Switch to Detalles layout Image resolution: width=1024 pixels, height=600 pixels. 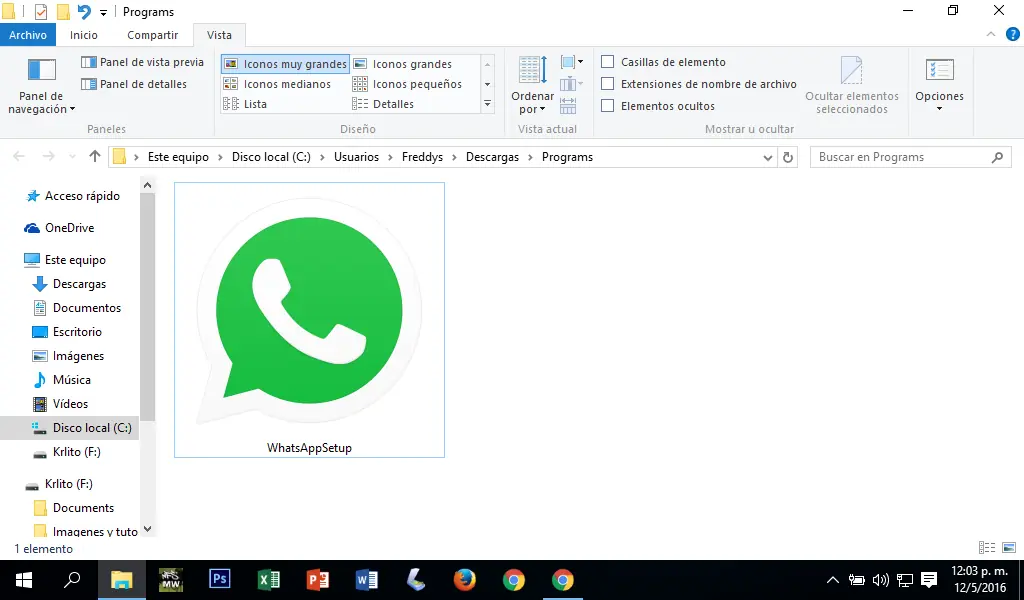click(383, 104)
